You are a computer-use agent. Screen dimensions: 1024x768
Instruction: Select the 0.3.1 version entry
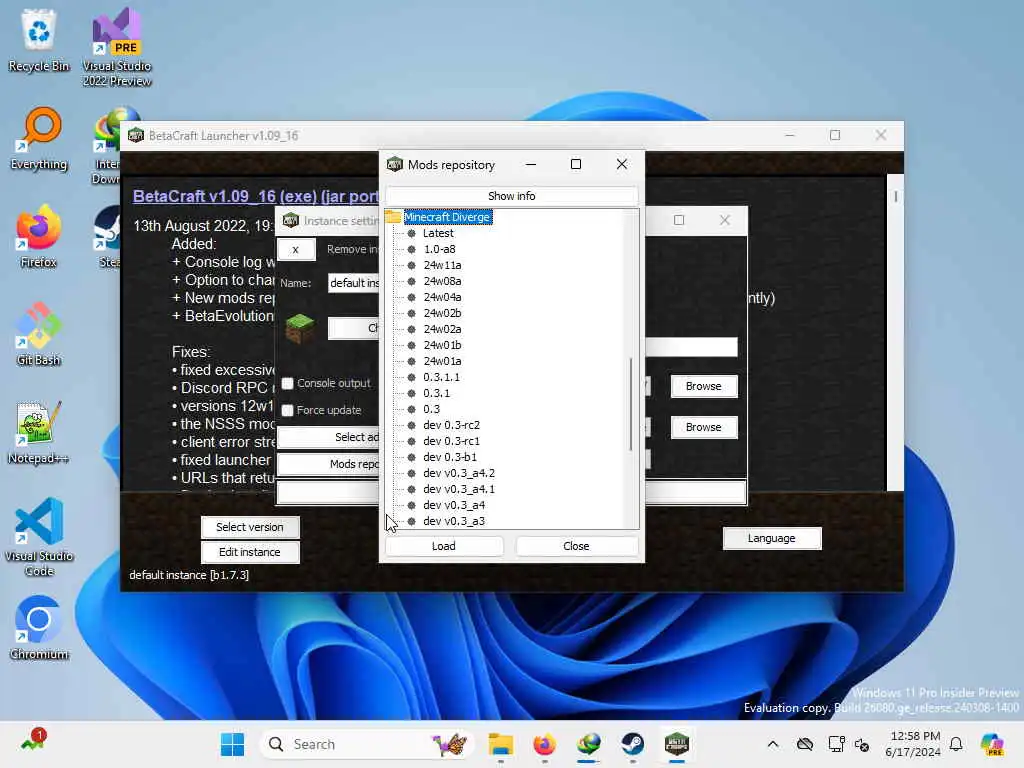(436, 393)
